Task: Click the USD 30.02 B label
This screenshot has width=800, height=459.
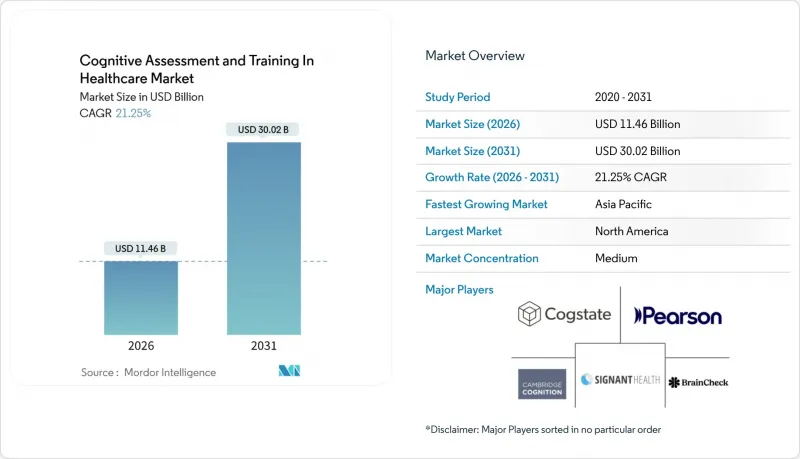Action: tap(263, 130)
